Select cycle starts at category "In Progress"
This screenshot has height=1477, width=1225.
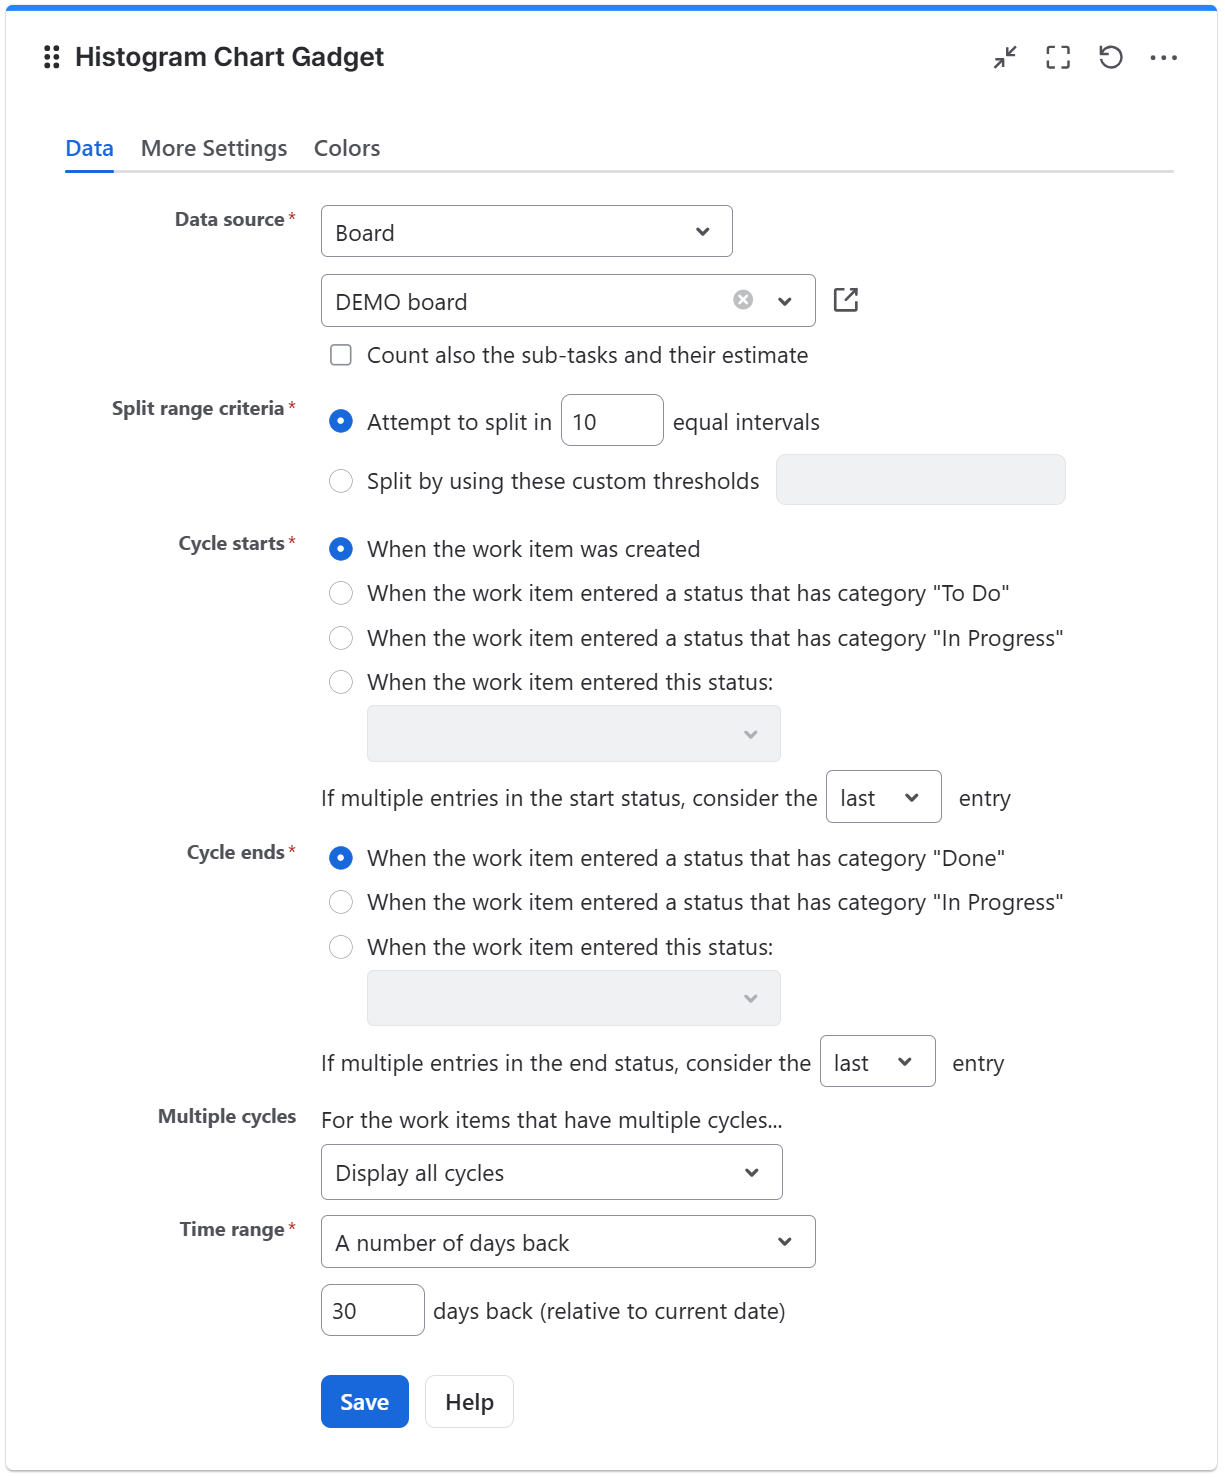341,638
